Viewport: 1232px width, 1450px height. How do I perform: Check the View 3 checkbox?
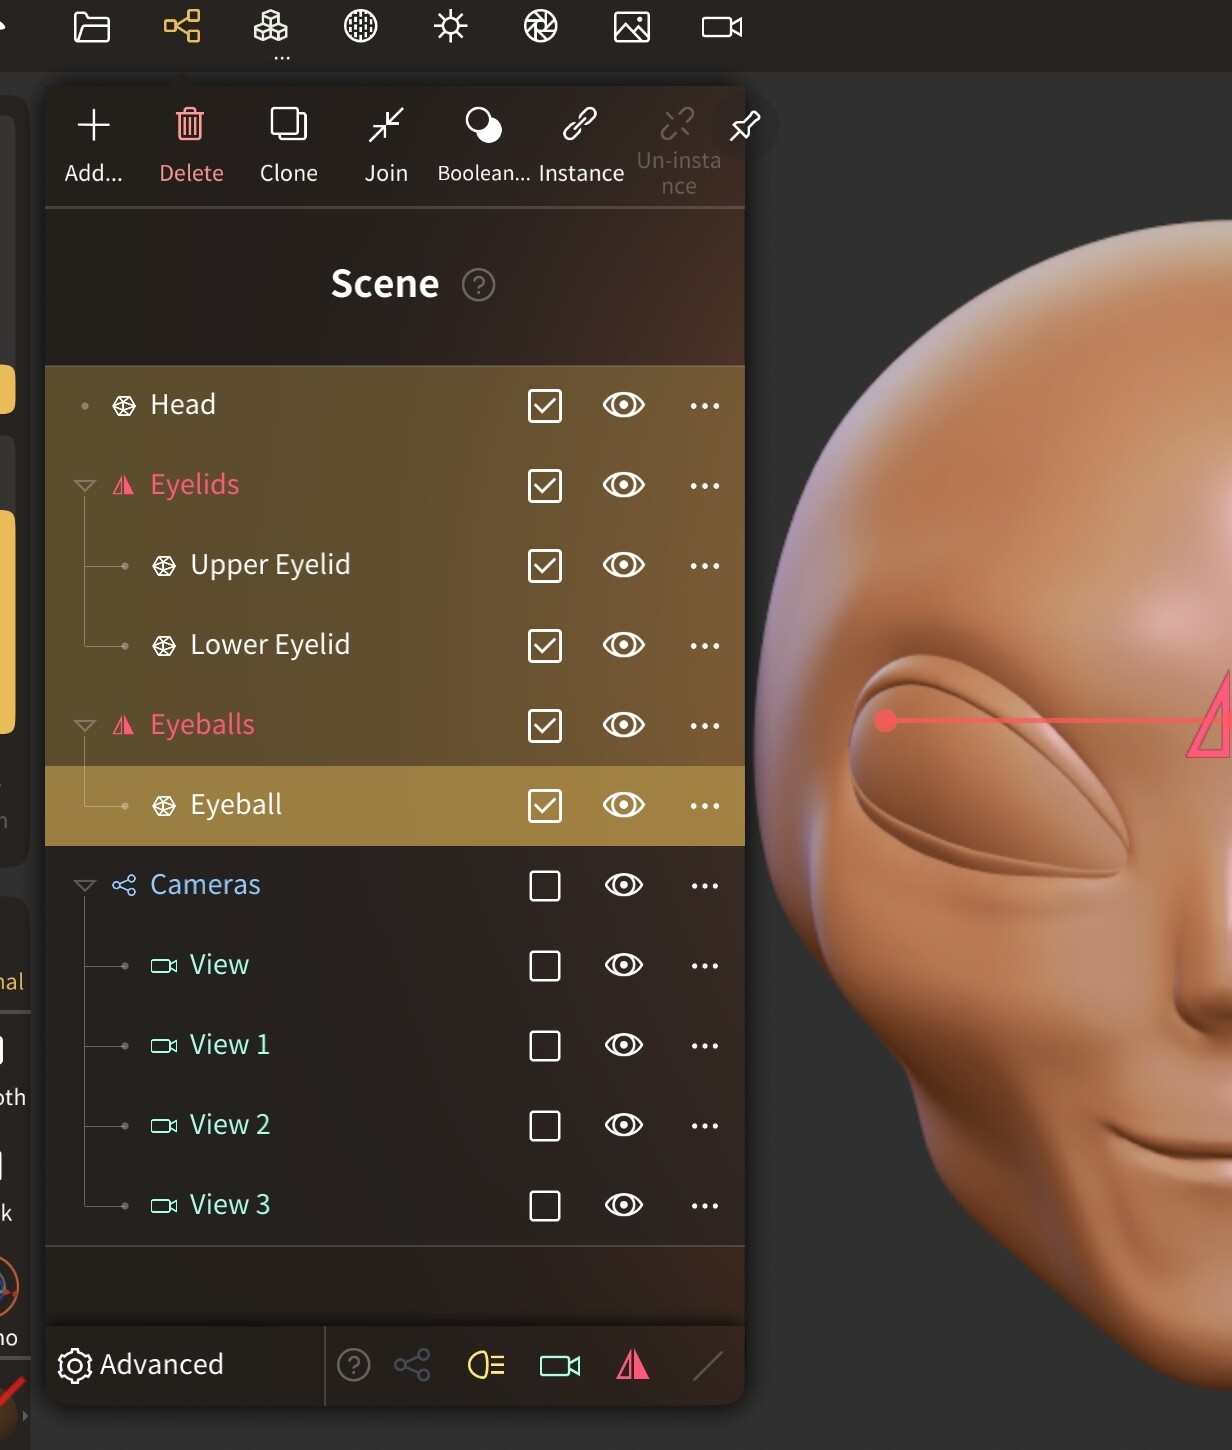coord(545,1206)
